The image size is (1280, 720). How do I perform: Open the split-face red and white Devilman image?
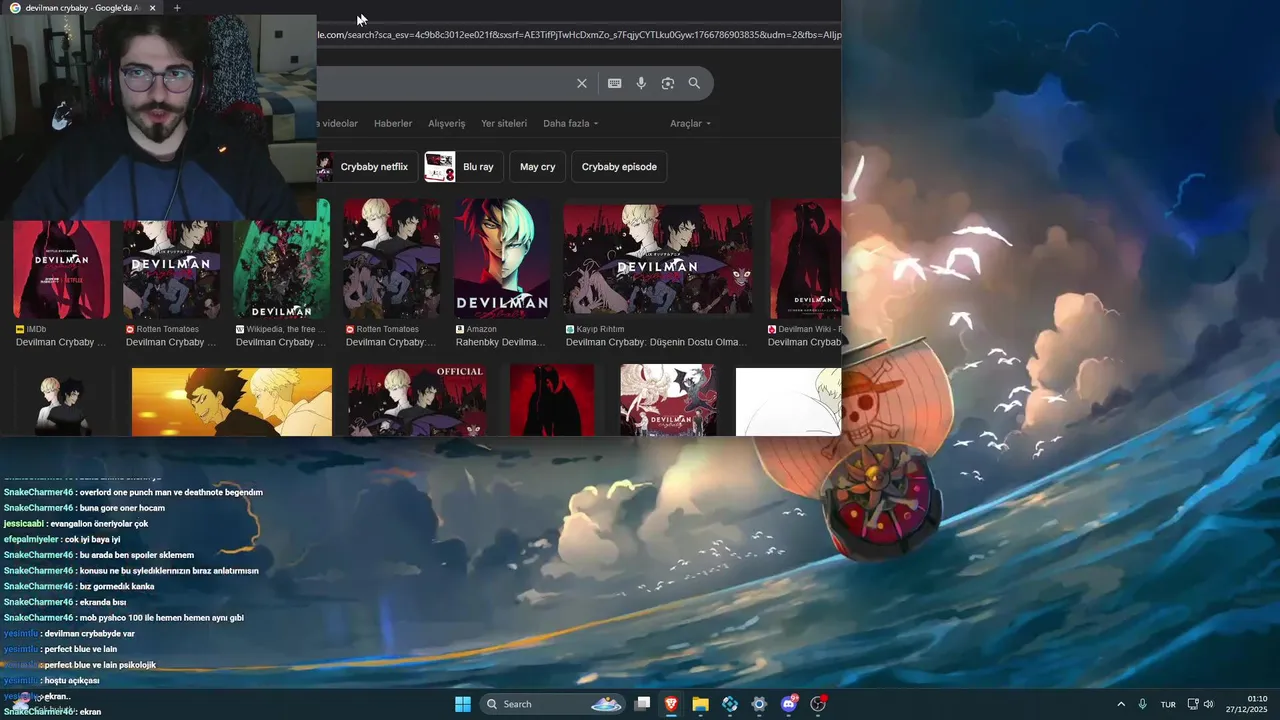(x=502, y=258)
